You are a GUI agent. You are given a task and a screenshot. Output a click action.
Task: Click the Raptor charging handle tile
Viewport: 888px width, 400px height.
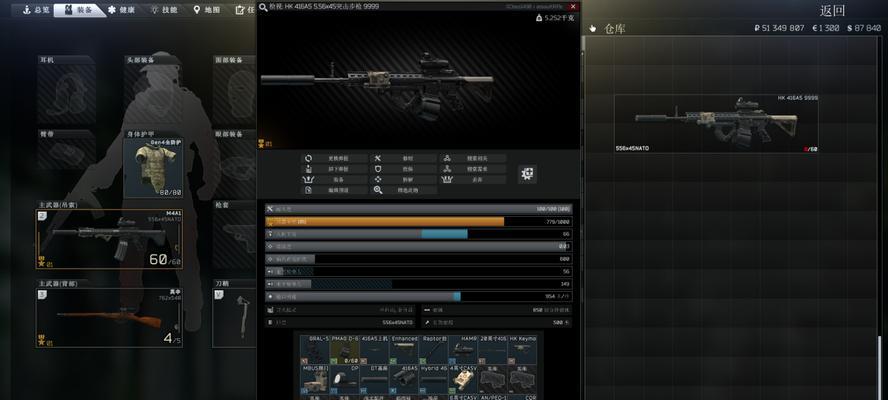[x=433, y=350]
